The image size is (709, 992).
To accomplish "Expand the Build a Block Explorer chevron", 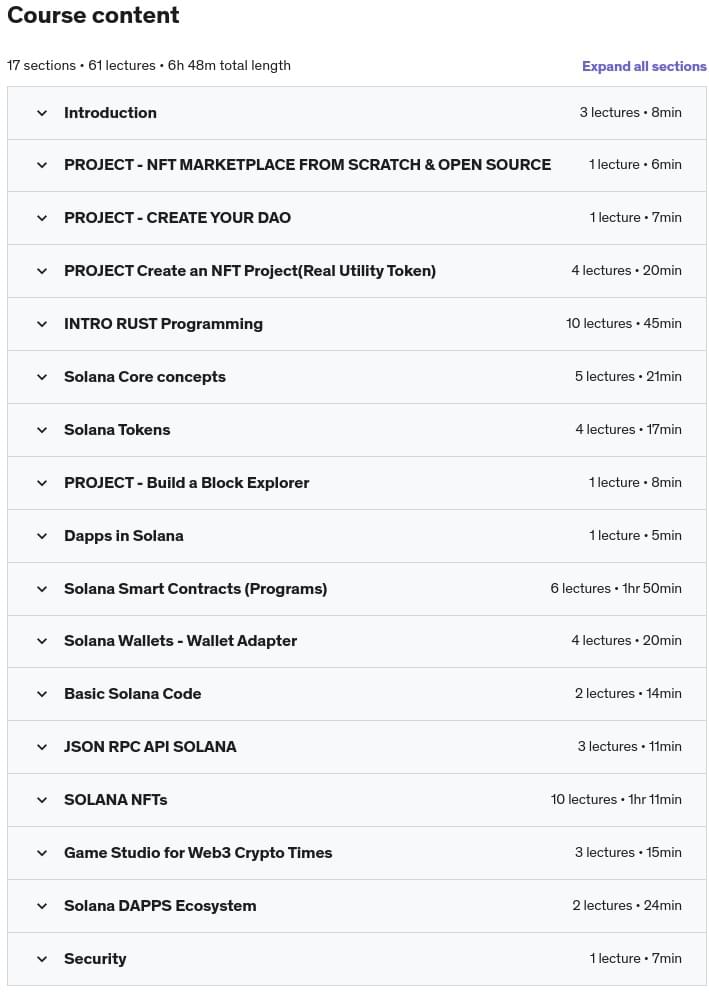I will (42, 483).
